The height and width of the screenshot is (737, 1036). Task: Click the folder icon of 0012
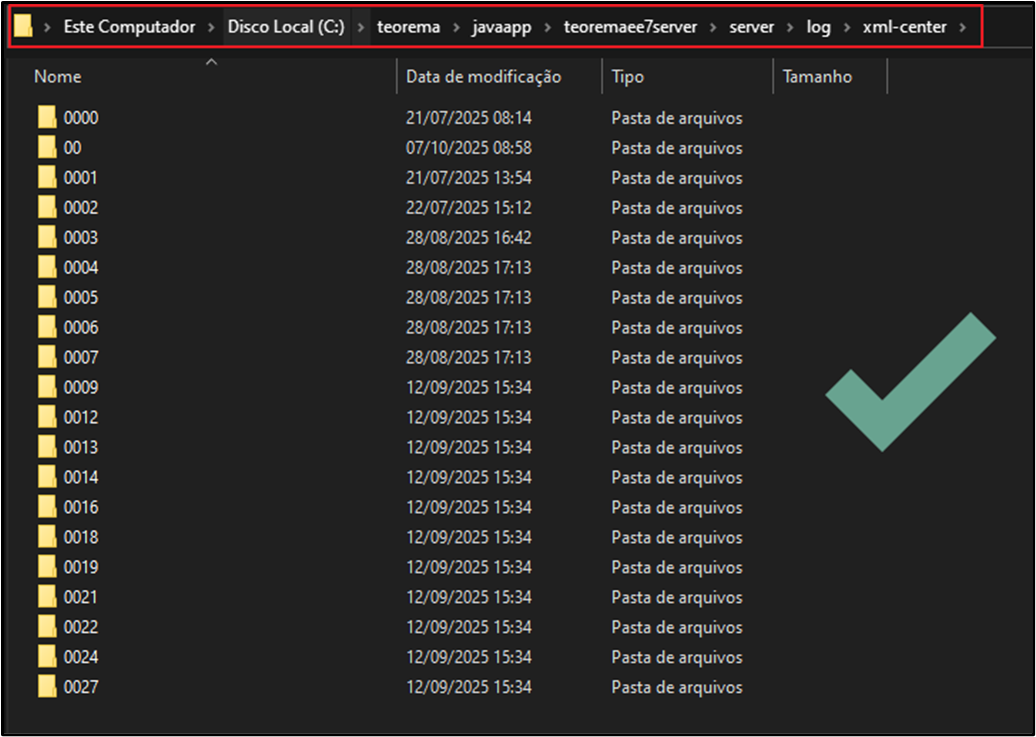47,417
